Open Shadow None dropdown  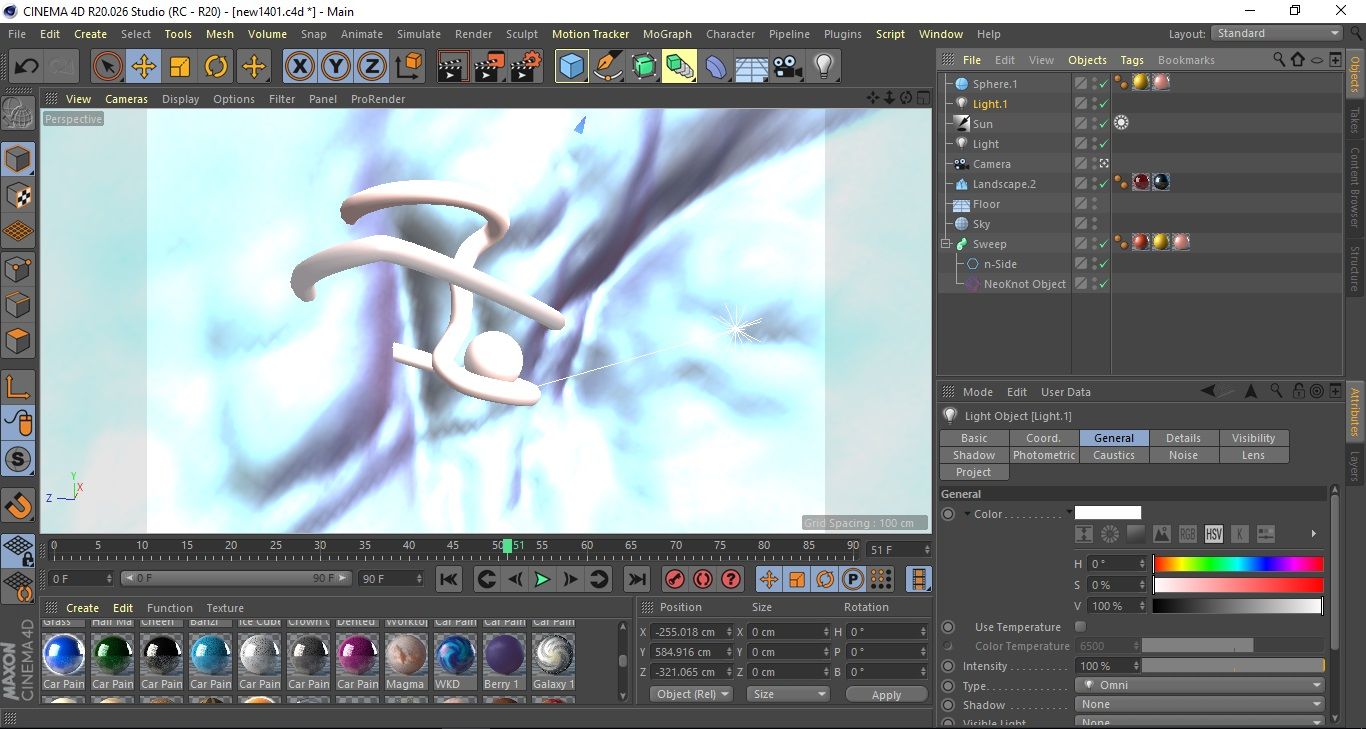pyautogui.click(x=1201, y=705)
